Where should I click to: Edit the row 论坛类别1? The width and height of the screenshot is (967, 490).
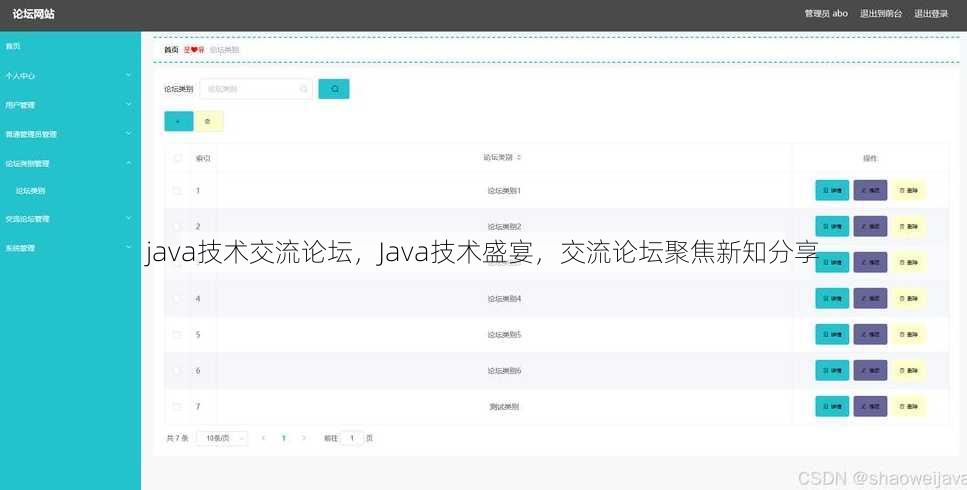[x=870, y=190]
